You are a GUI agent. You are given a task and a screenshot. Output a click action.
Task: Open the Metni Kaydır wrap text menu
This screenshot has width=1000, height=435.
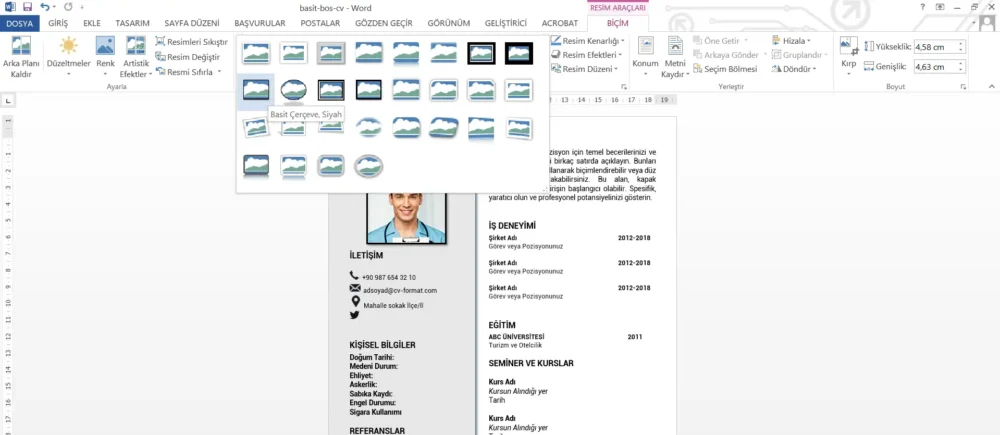click(675, 58)
